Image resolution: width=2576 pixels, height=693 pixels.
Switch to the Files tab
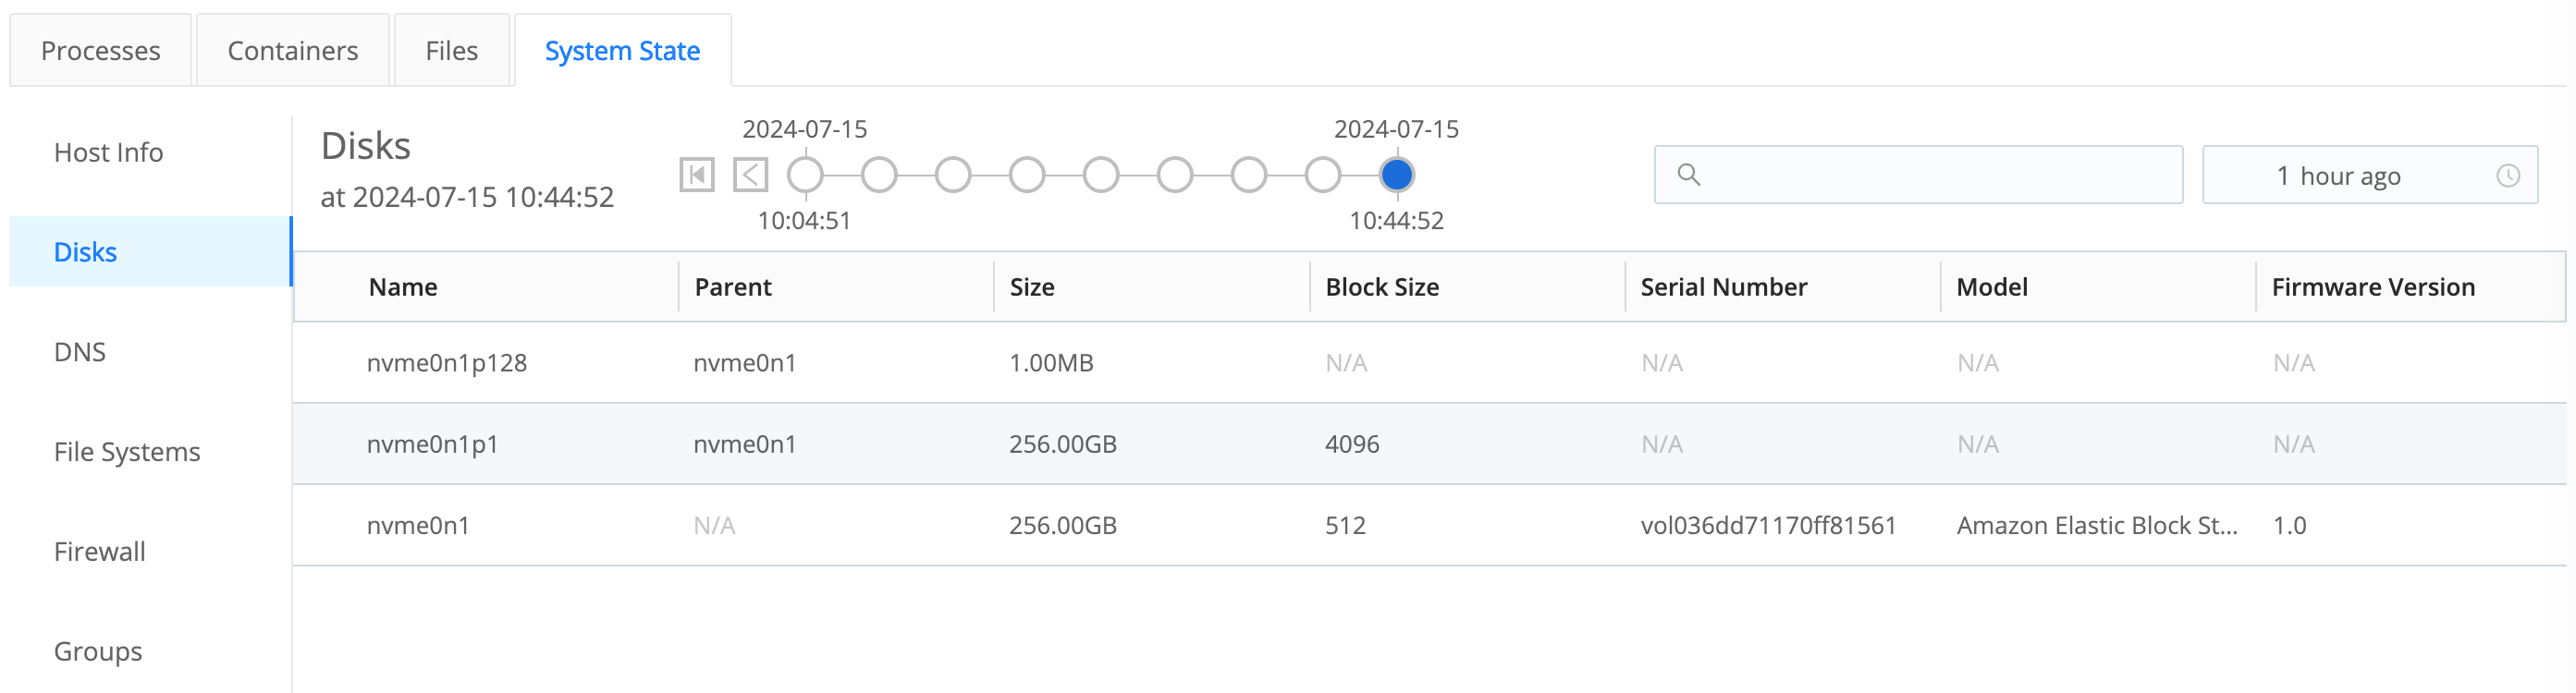coord(451,51)
